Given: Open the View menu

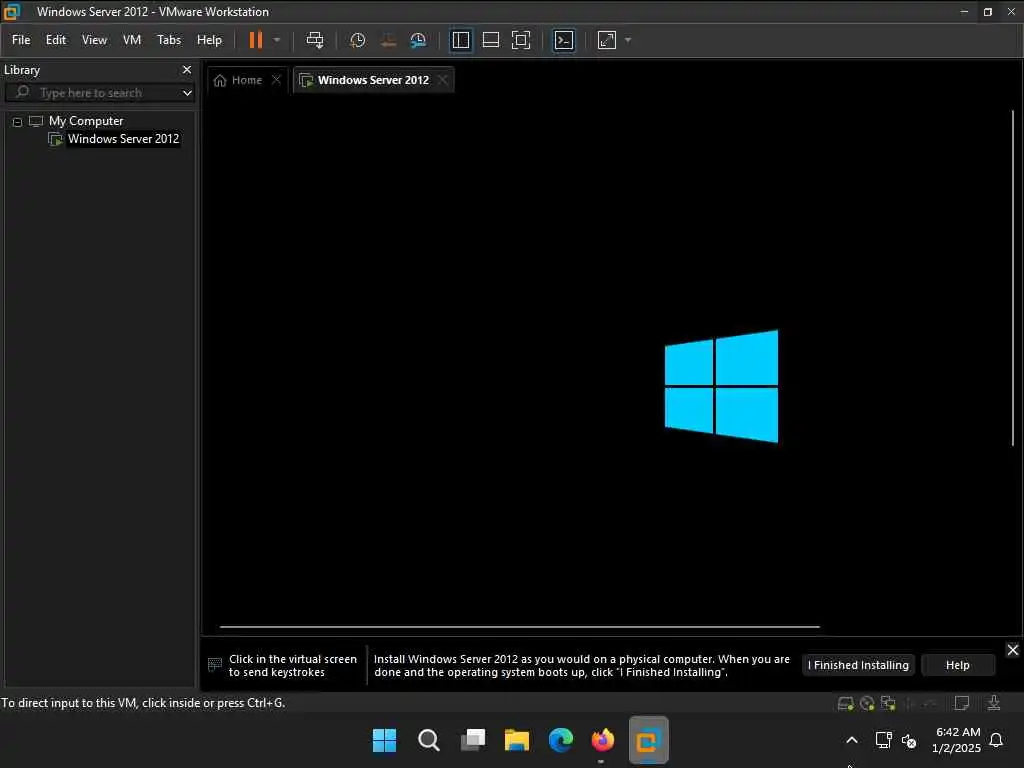Looking at the screenshot, I should click(x=94, y=40).
